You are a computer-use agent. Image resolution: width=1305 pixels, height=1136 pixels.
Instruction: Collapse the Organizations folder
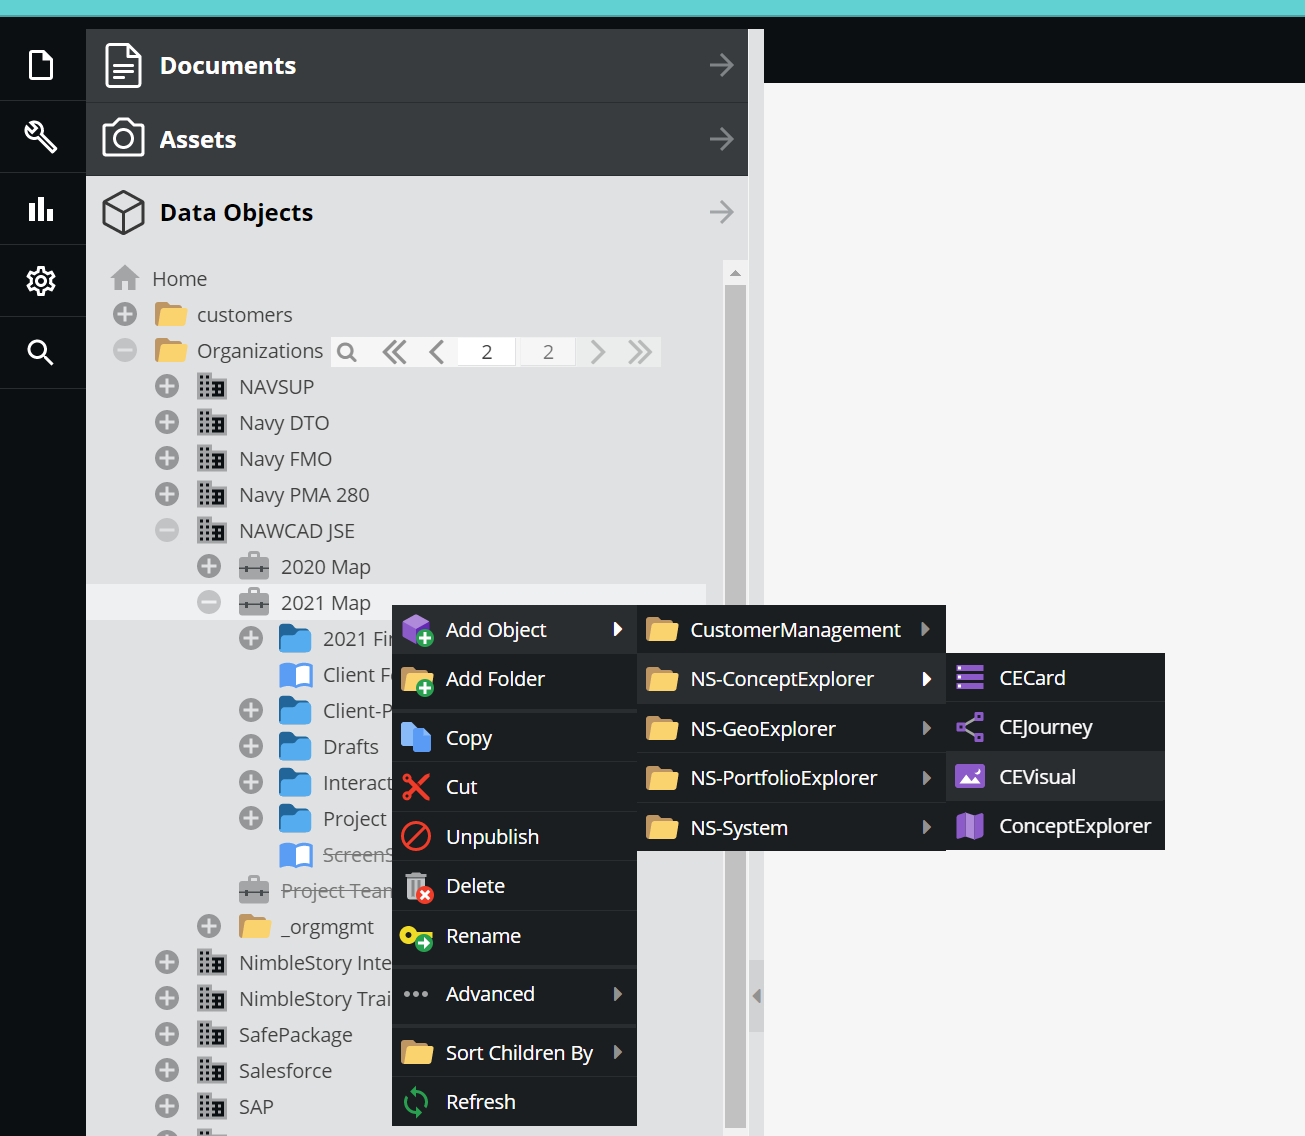125,350
